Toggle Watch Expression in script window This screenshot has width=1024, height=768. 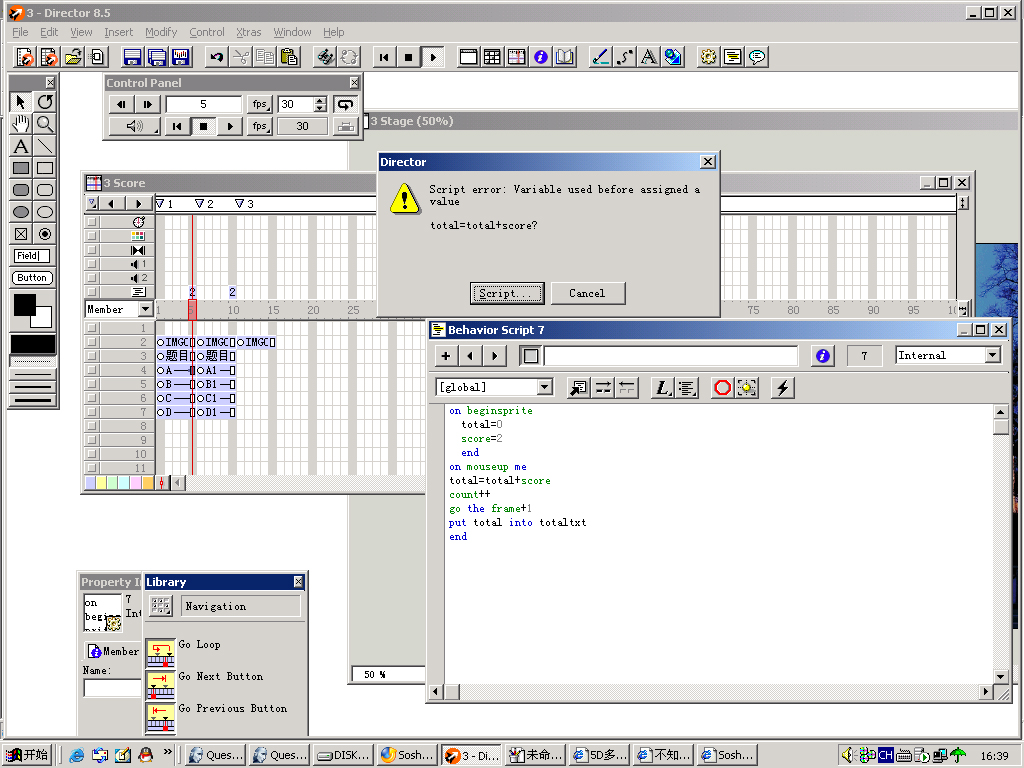tap(746, 388)
